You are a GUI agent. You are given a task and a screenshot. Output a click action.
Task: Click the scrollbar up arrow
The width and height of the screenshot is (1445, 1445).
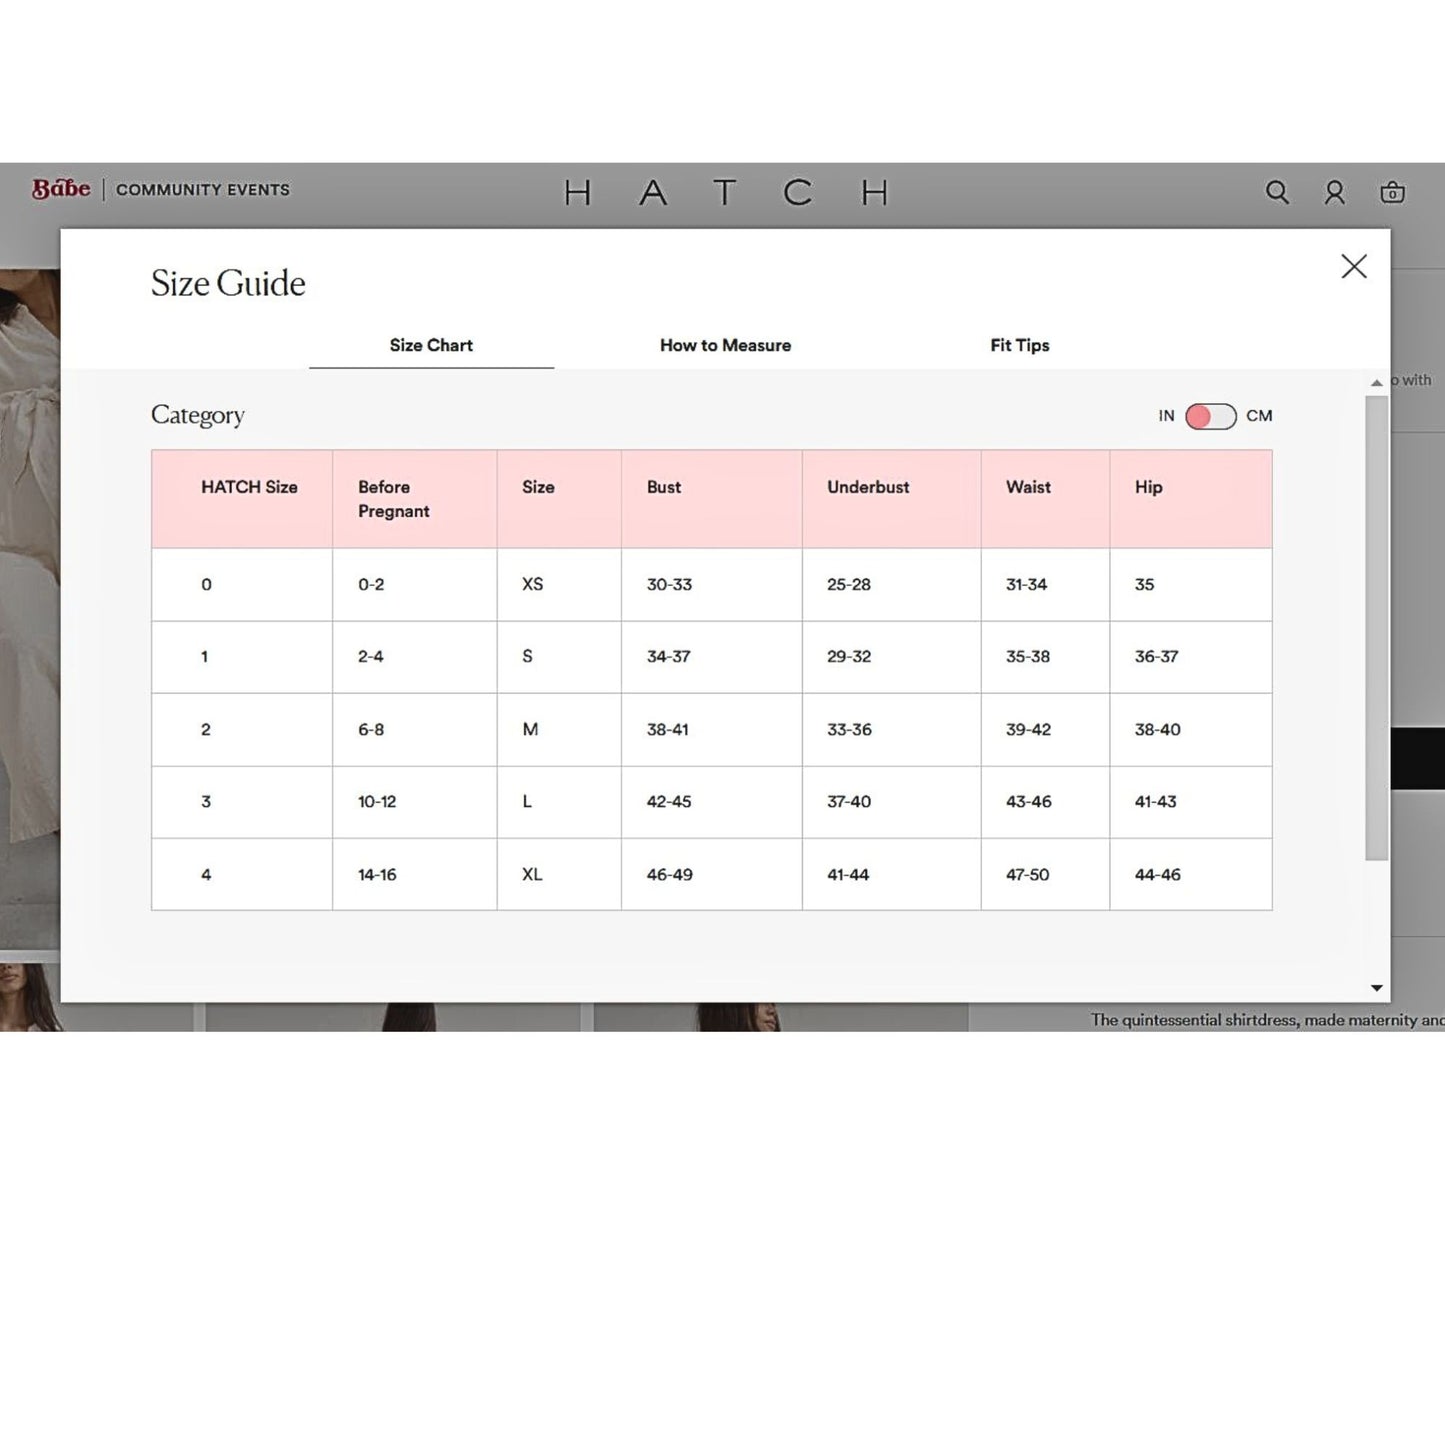tap(1376, 383)
